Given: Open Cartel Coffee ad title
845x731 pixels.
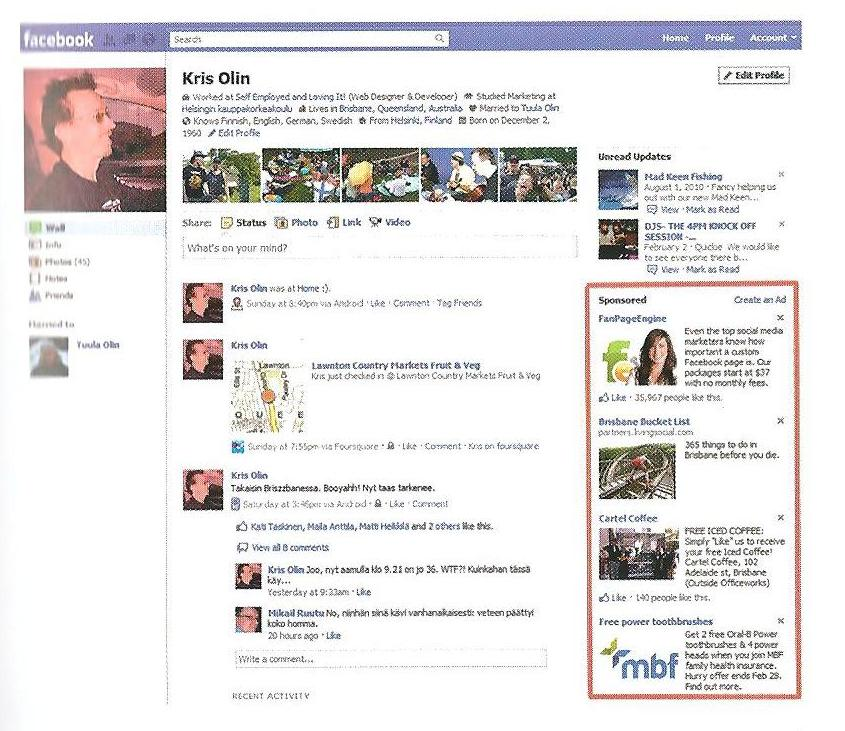Looking at the screenshot, I should [x=628, y=518].
